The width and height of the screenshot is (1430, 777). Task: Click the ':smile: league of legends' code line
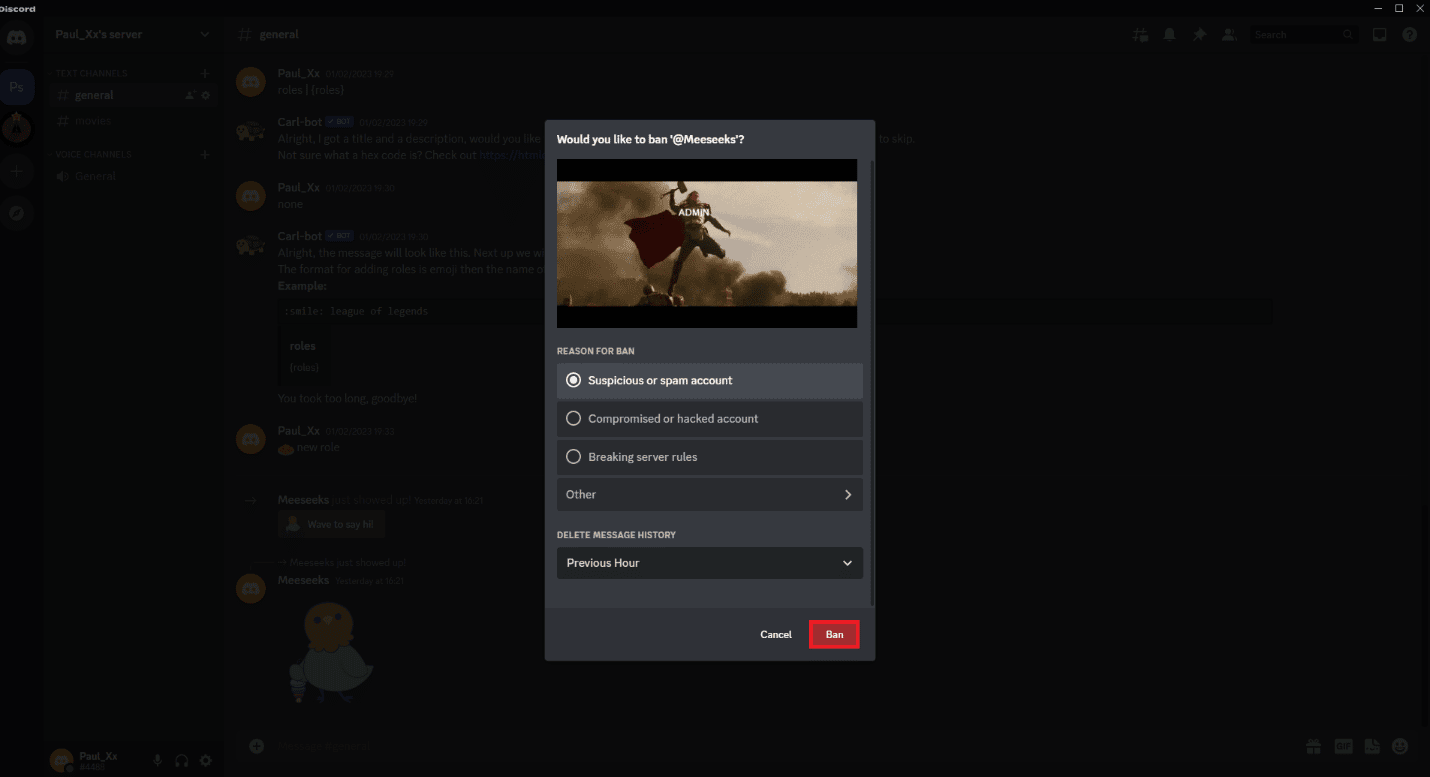point(356,311)
